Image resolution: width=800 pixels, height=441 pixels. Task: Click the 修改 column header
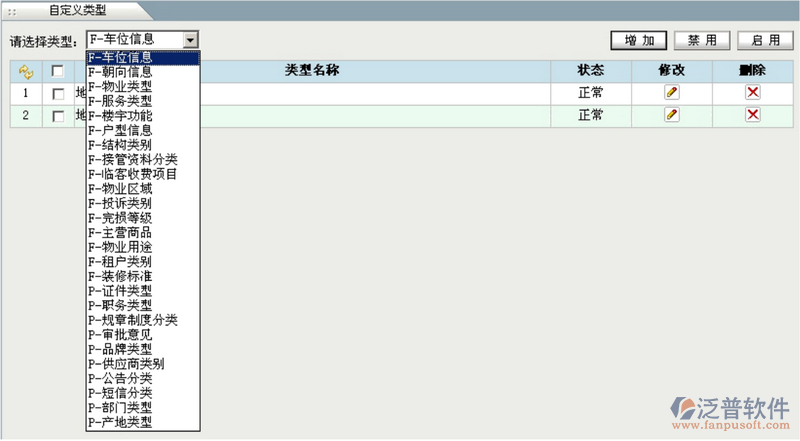click(671, 70)
